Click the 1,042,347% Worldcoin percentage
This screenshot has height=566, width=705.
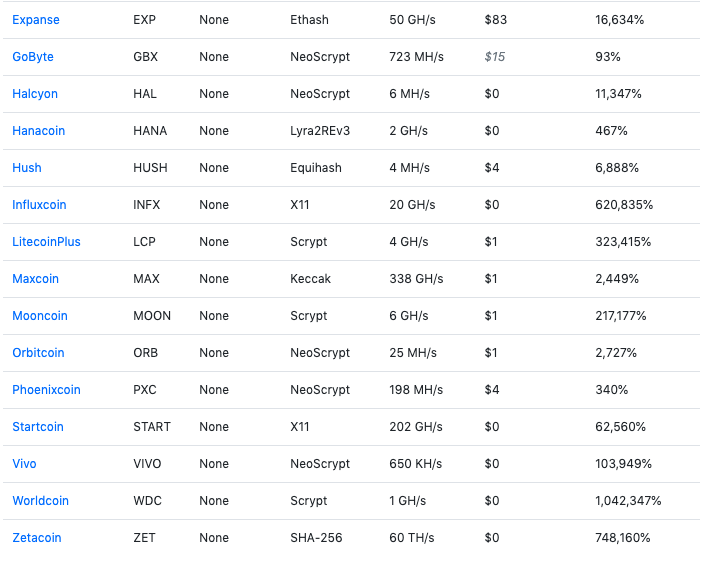tap(628, 500)
